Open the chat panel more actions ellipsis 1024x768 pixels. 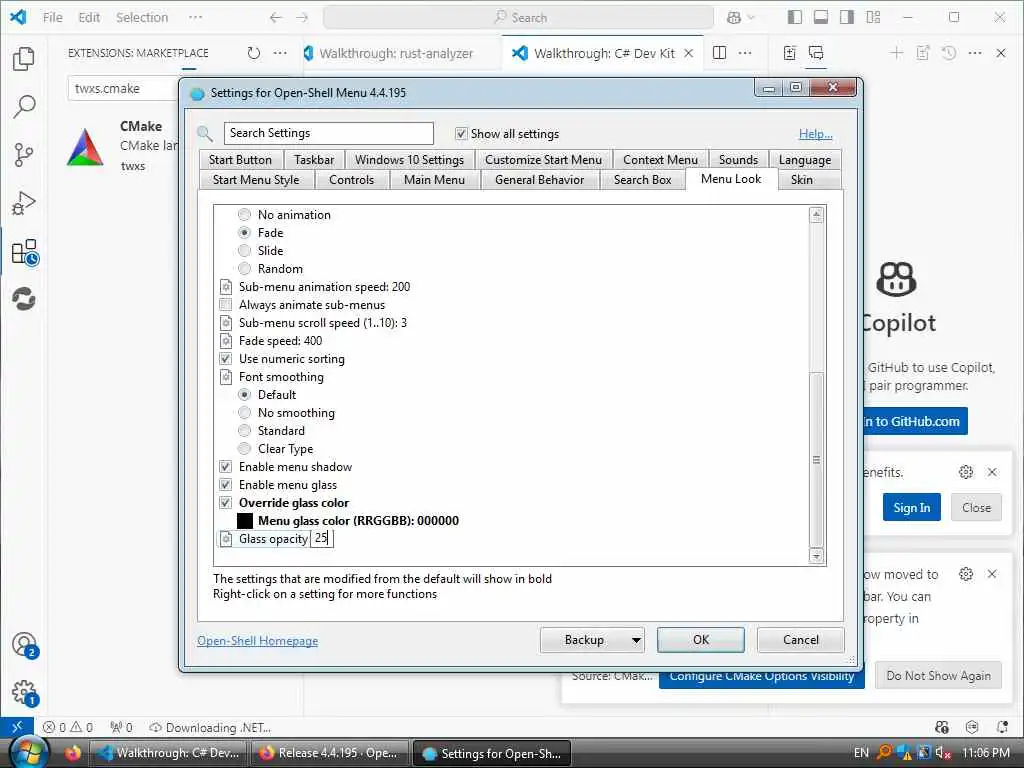[x=975, y=53]
